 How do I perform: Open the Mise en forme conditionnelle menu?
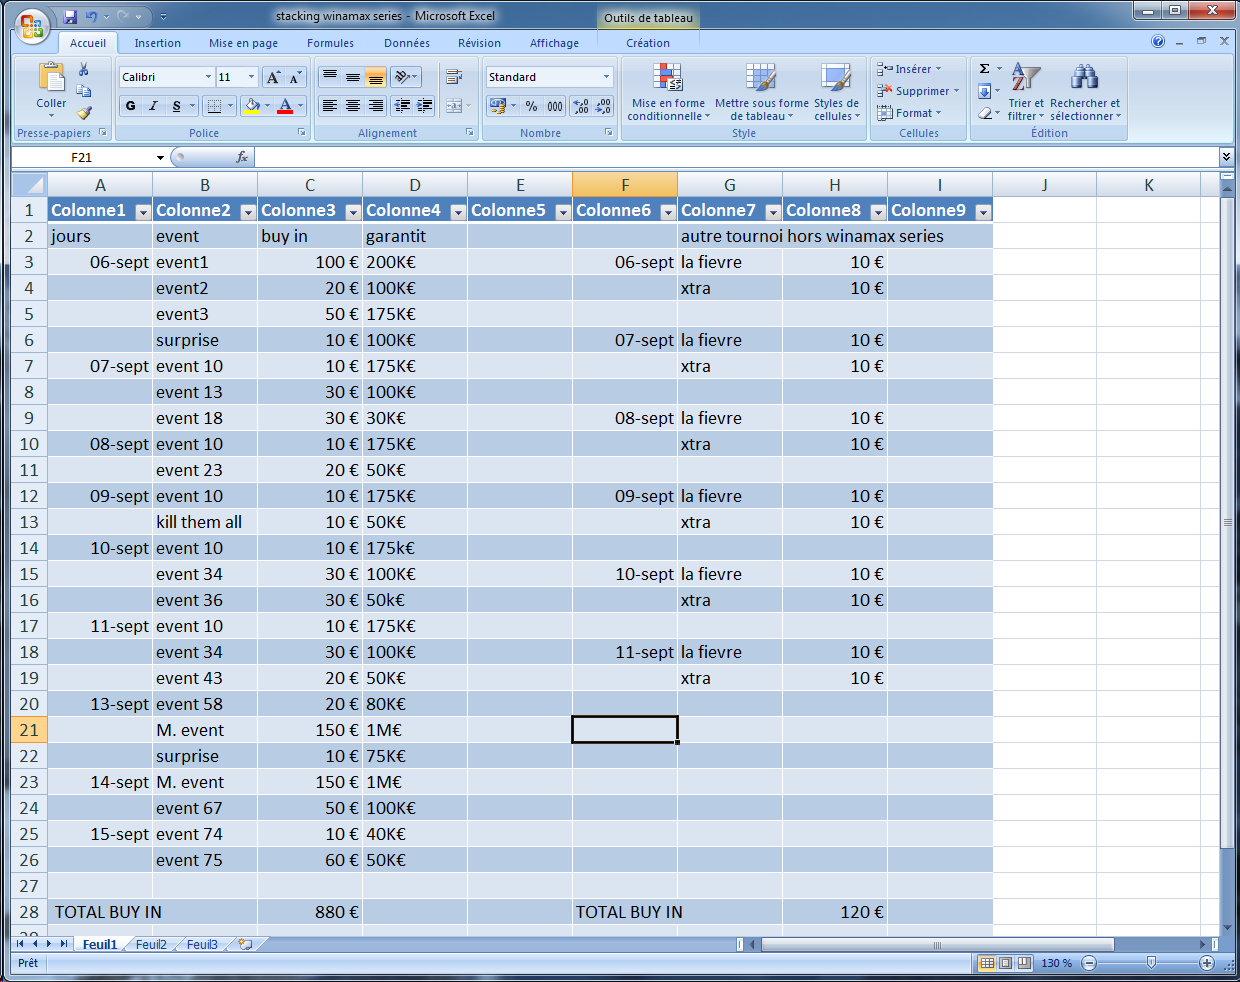[668, 92]
